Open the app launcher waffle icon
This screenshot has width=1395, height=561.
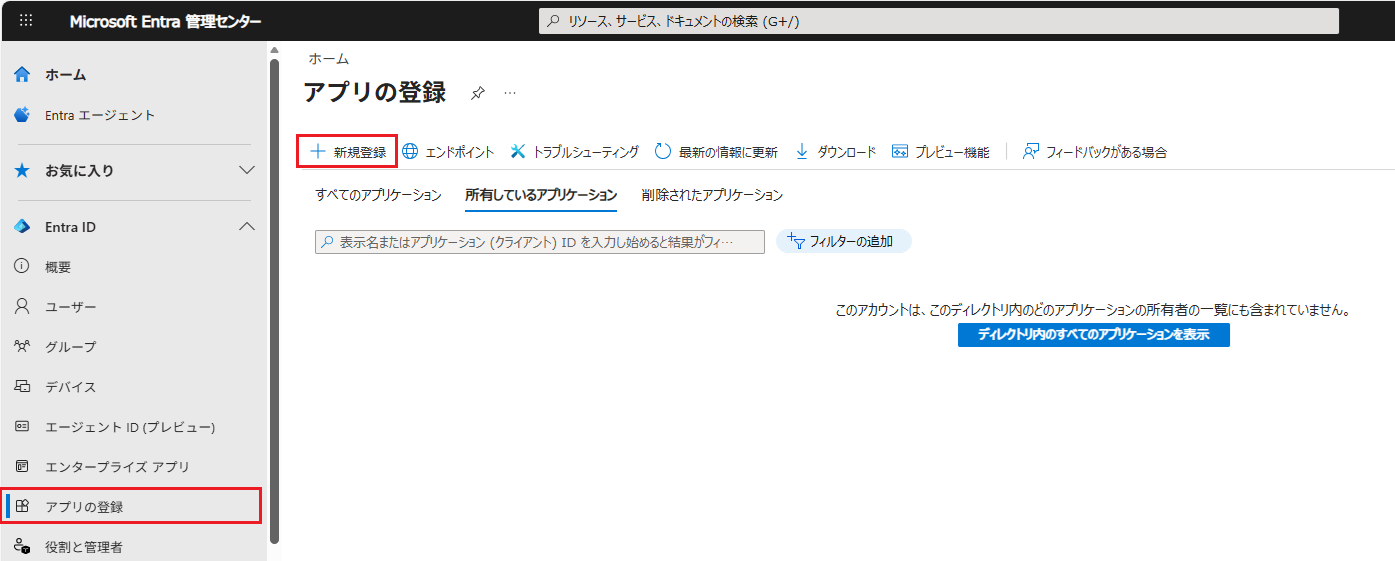[26, 21]
